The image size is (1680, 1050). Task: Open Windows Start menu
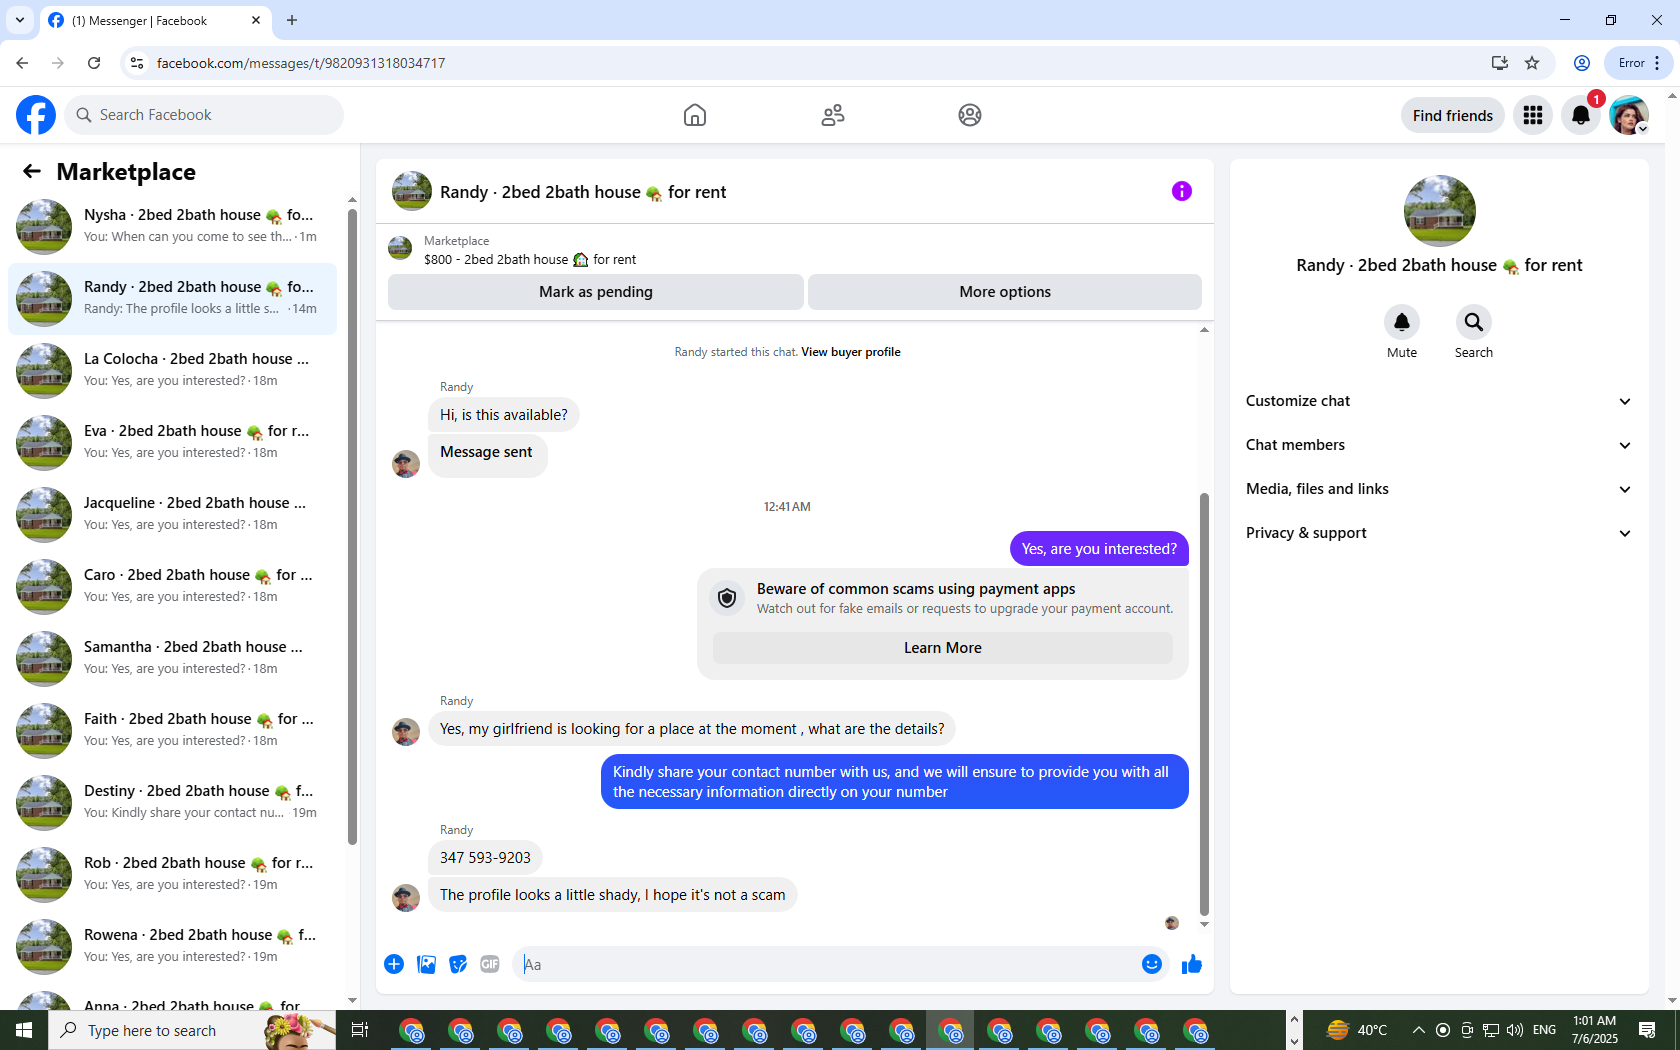24,1030
